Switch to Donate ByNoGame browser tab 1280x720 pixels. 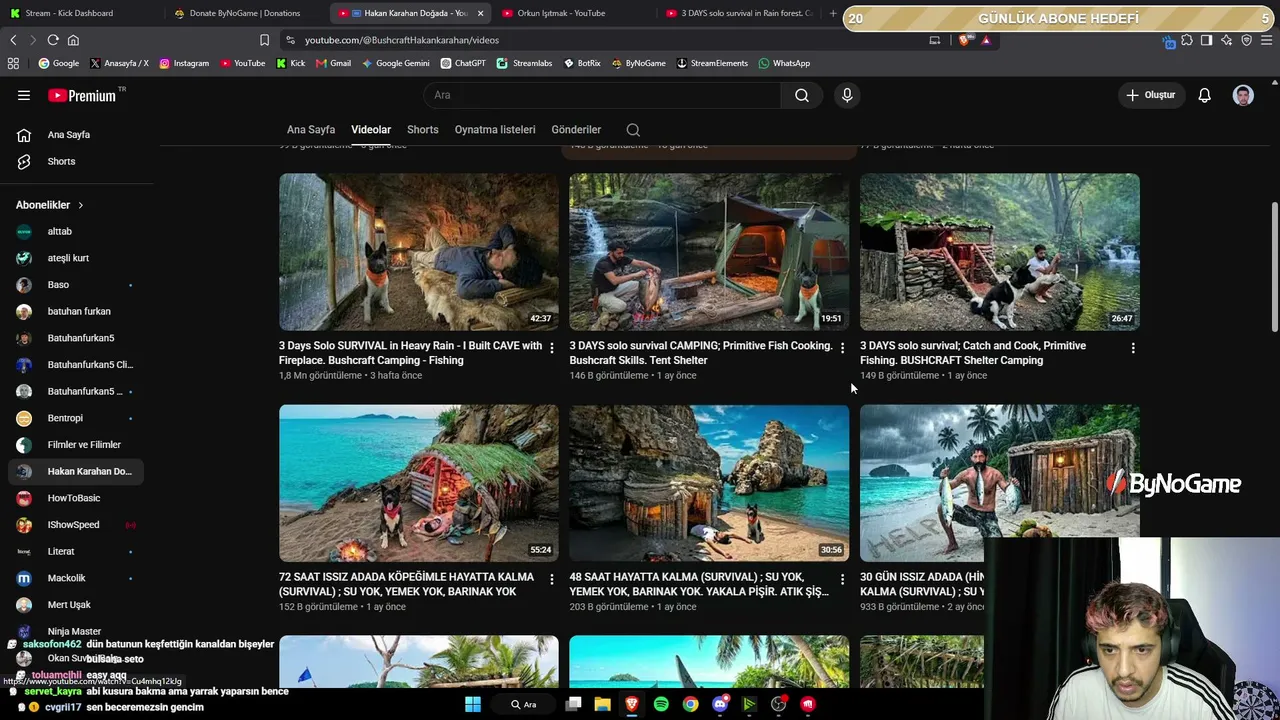click(247, 13)
